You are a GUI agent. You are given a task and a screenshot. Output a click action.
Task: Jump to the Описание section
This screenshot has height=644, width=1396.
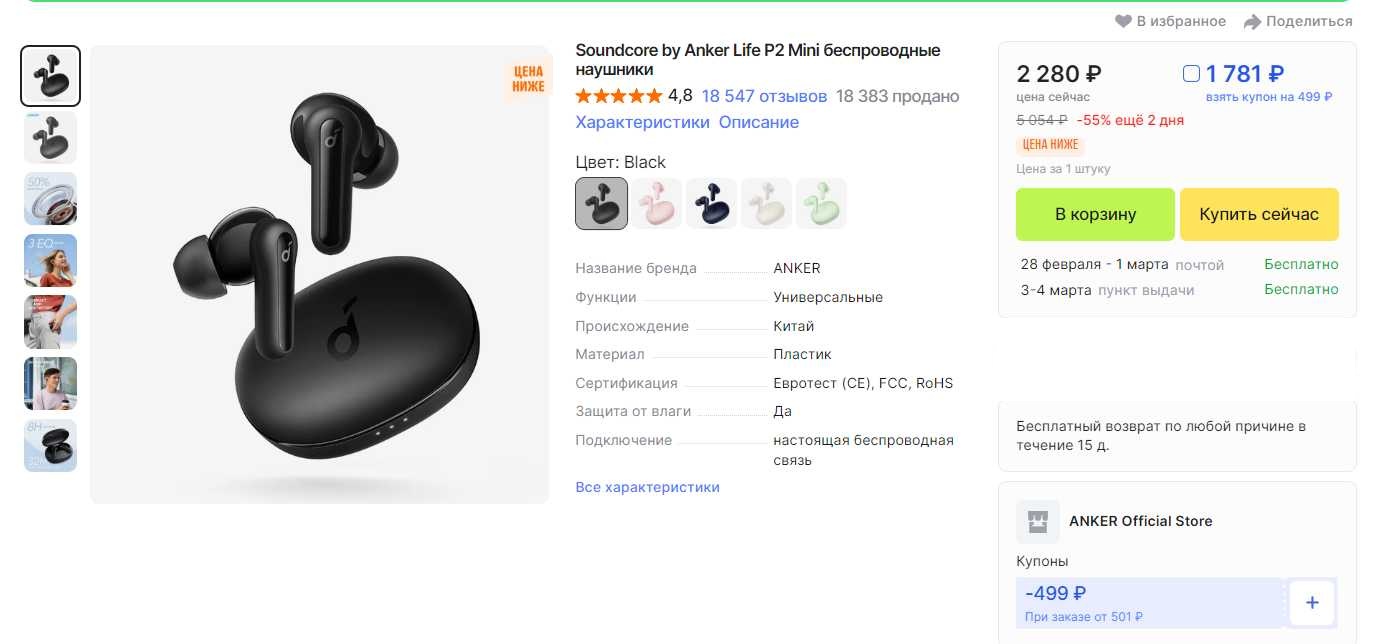click(x=760, y=122)
